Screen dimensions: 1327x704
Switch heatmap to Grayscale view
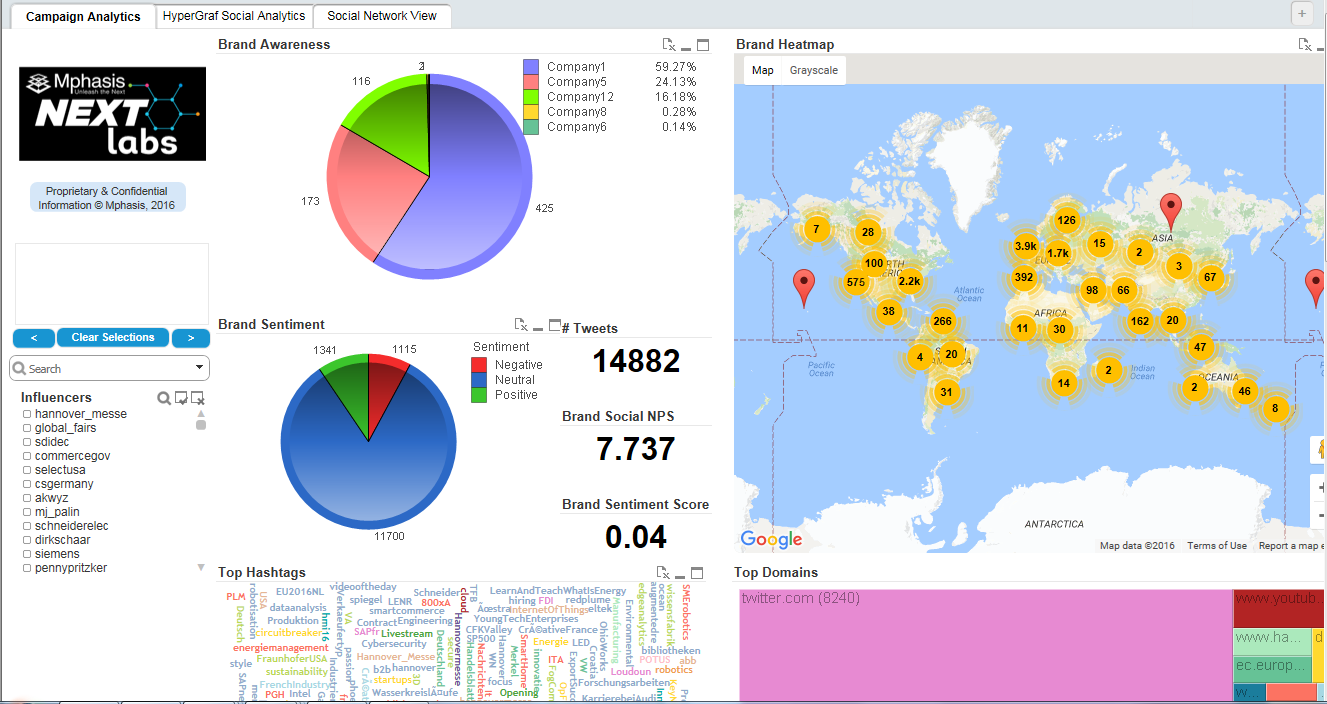[814, 70]
